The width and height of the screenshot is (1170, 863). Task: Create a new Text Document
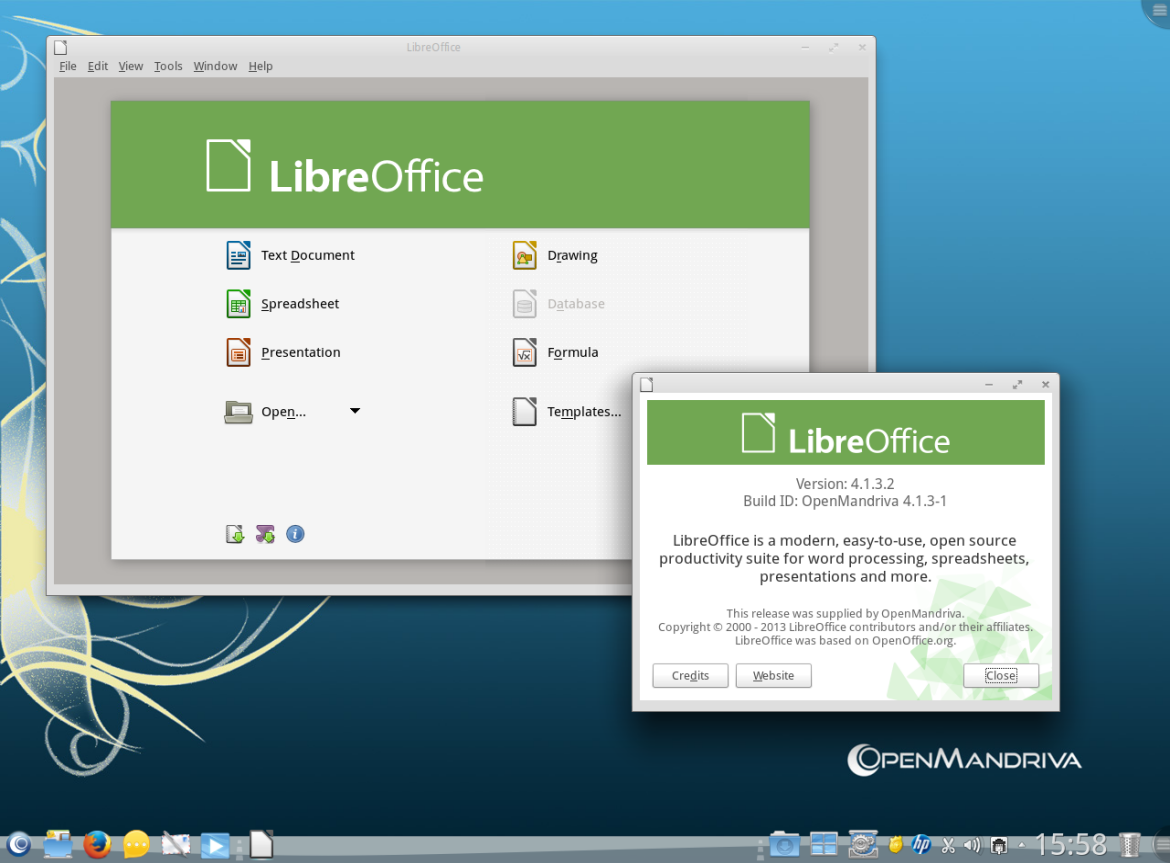tap(307, 255)
